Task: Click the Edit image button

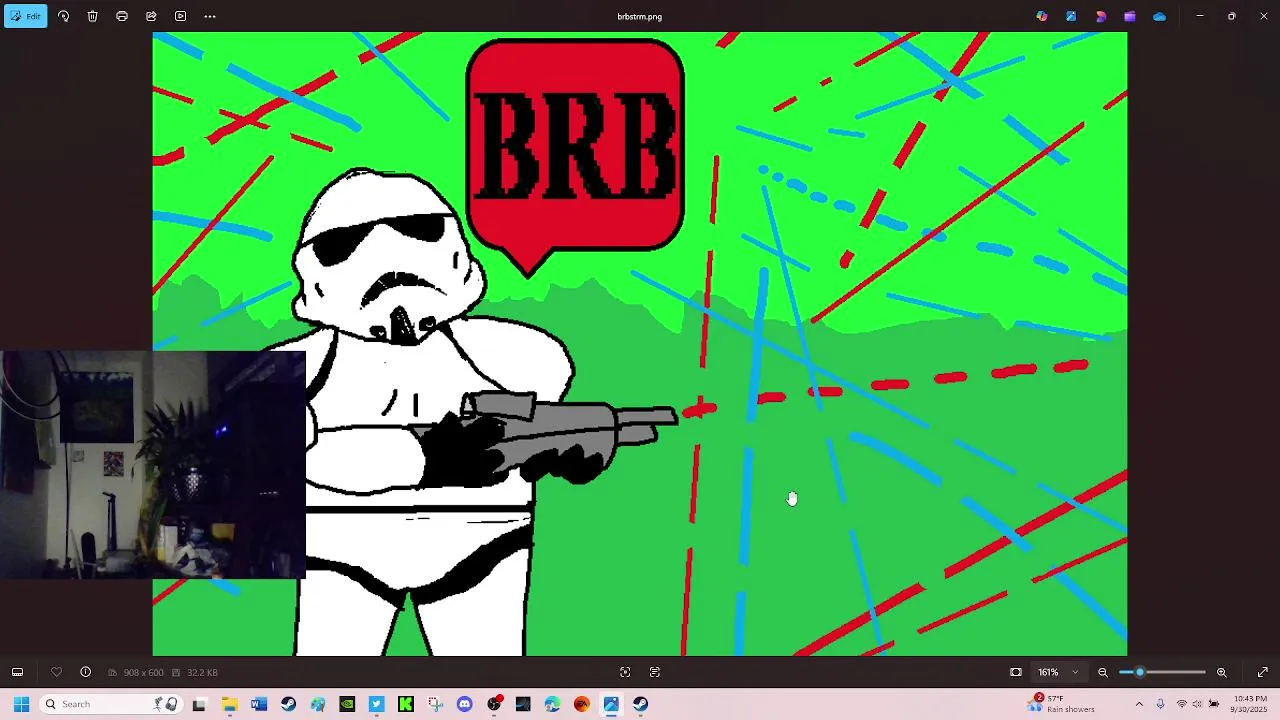Action: (25, 16)
